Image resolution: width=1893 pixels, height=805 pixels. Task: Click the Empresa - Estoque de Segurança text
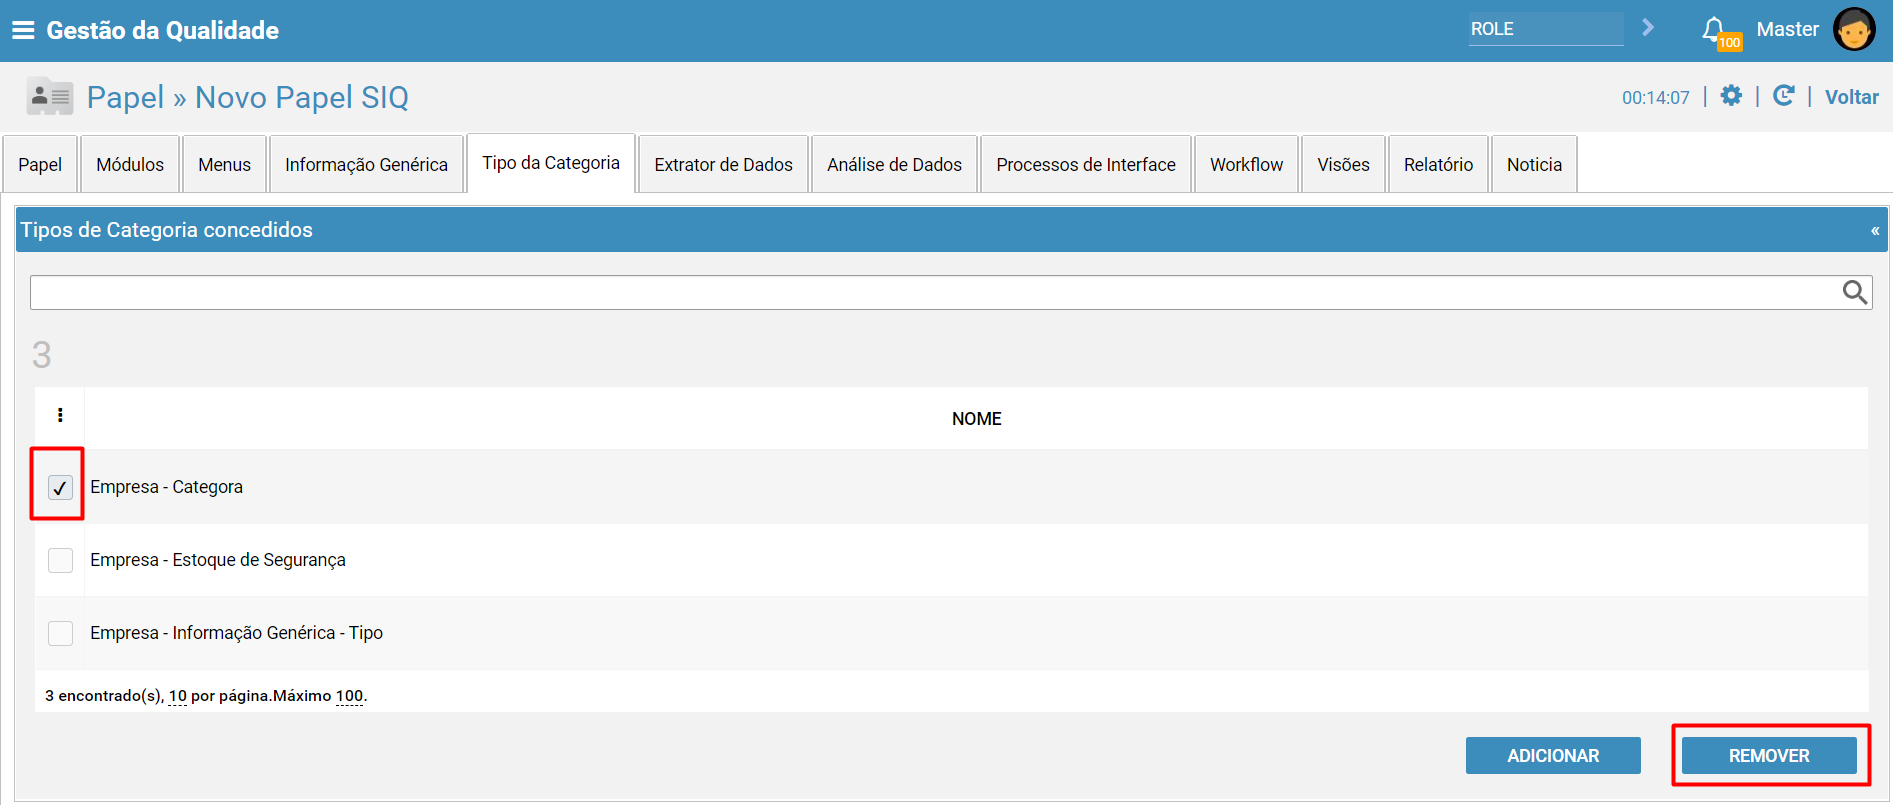click(x=218, y=560)
